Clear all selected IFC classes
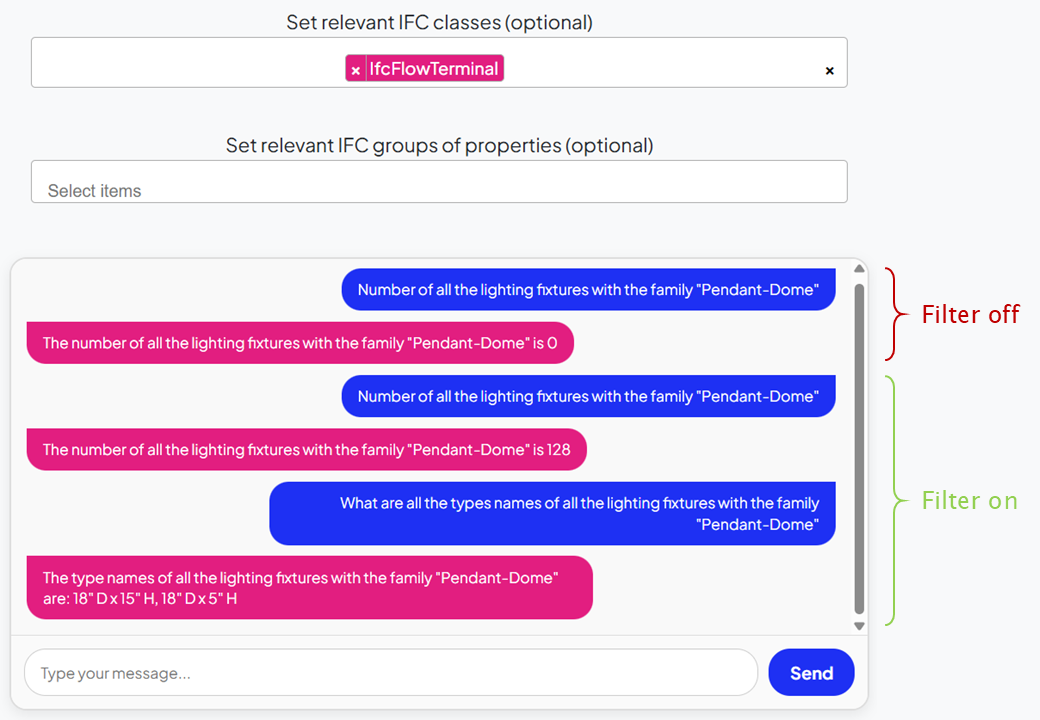Screen dimensions: 1040x720 coord(829,70)
